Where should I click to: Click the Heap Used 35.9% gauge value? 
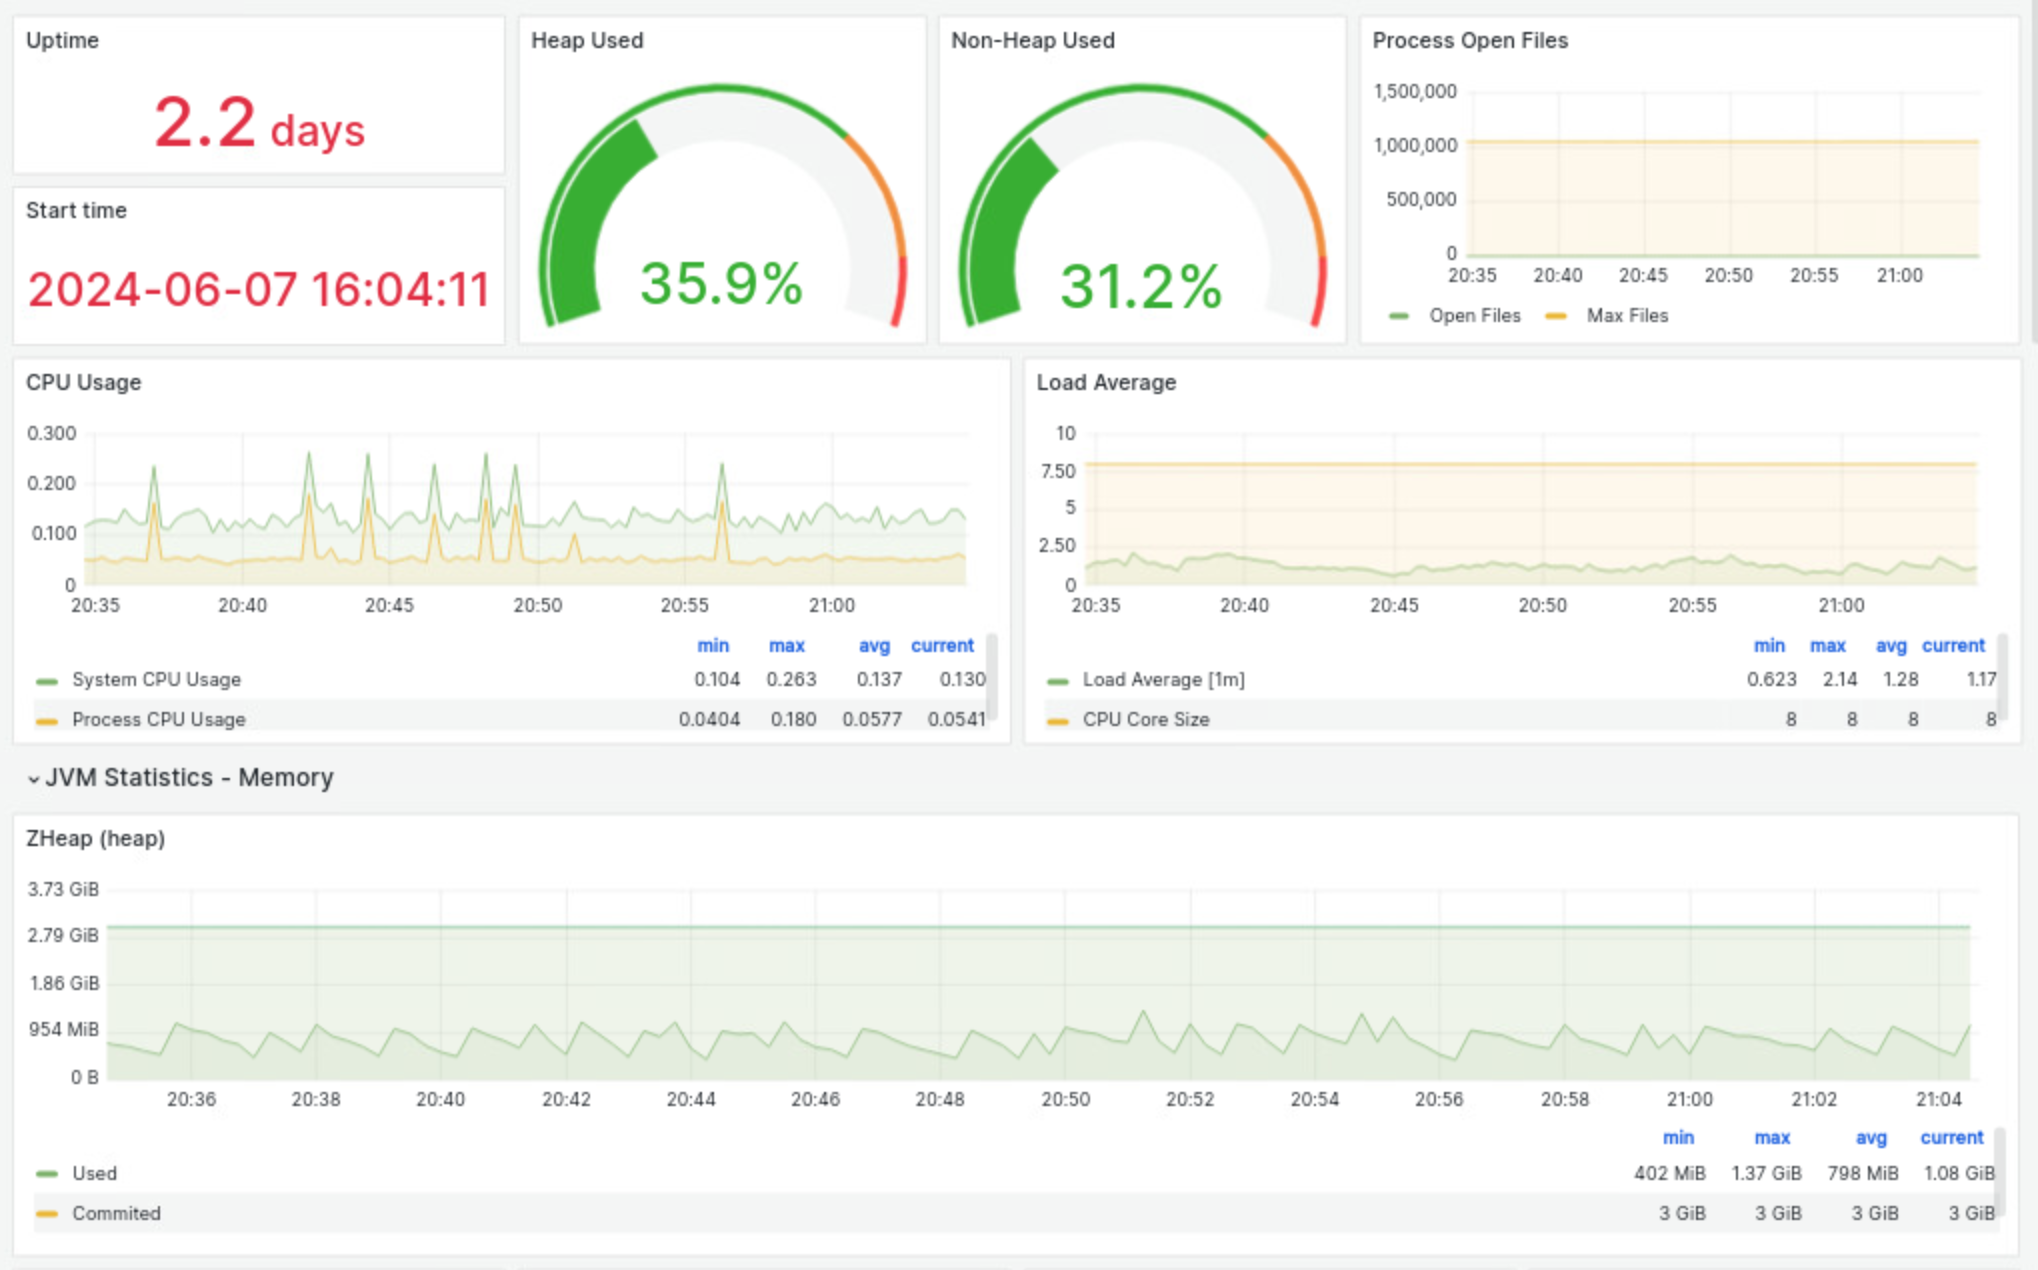point(721,283)
